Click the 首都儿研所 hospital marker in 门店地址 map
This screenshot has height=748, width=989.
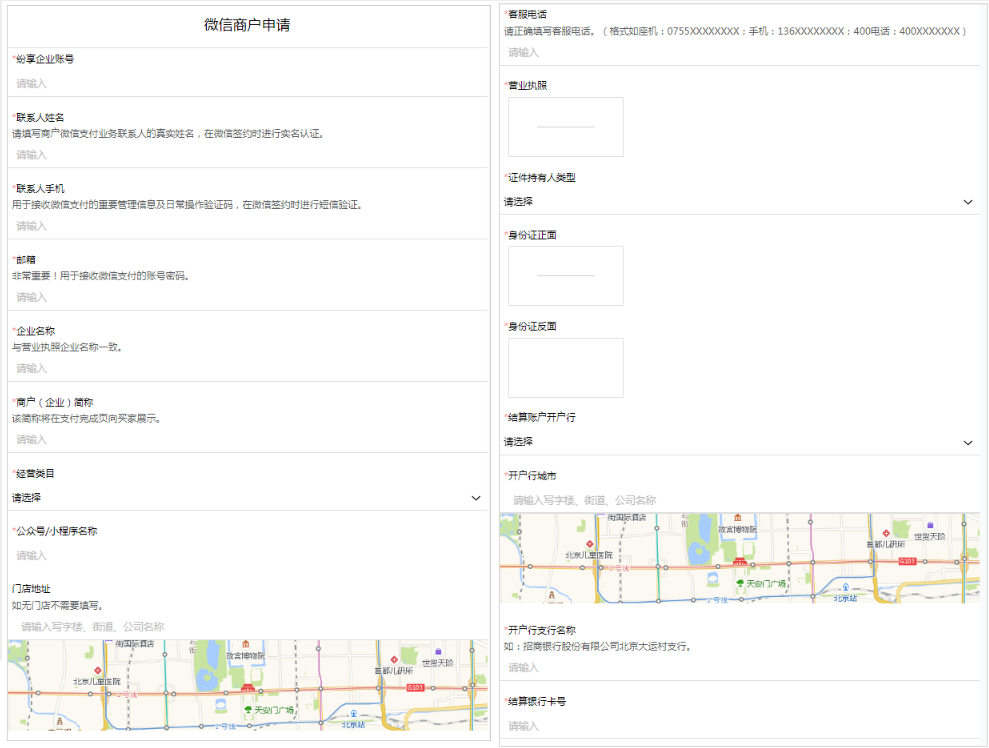tap(394, 660)
